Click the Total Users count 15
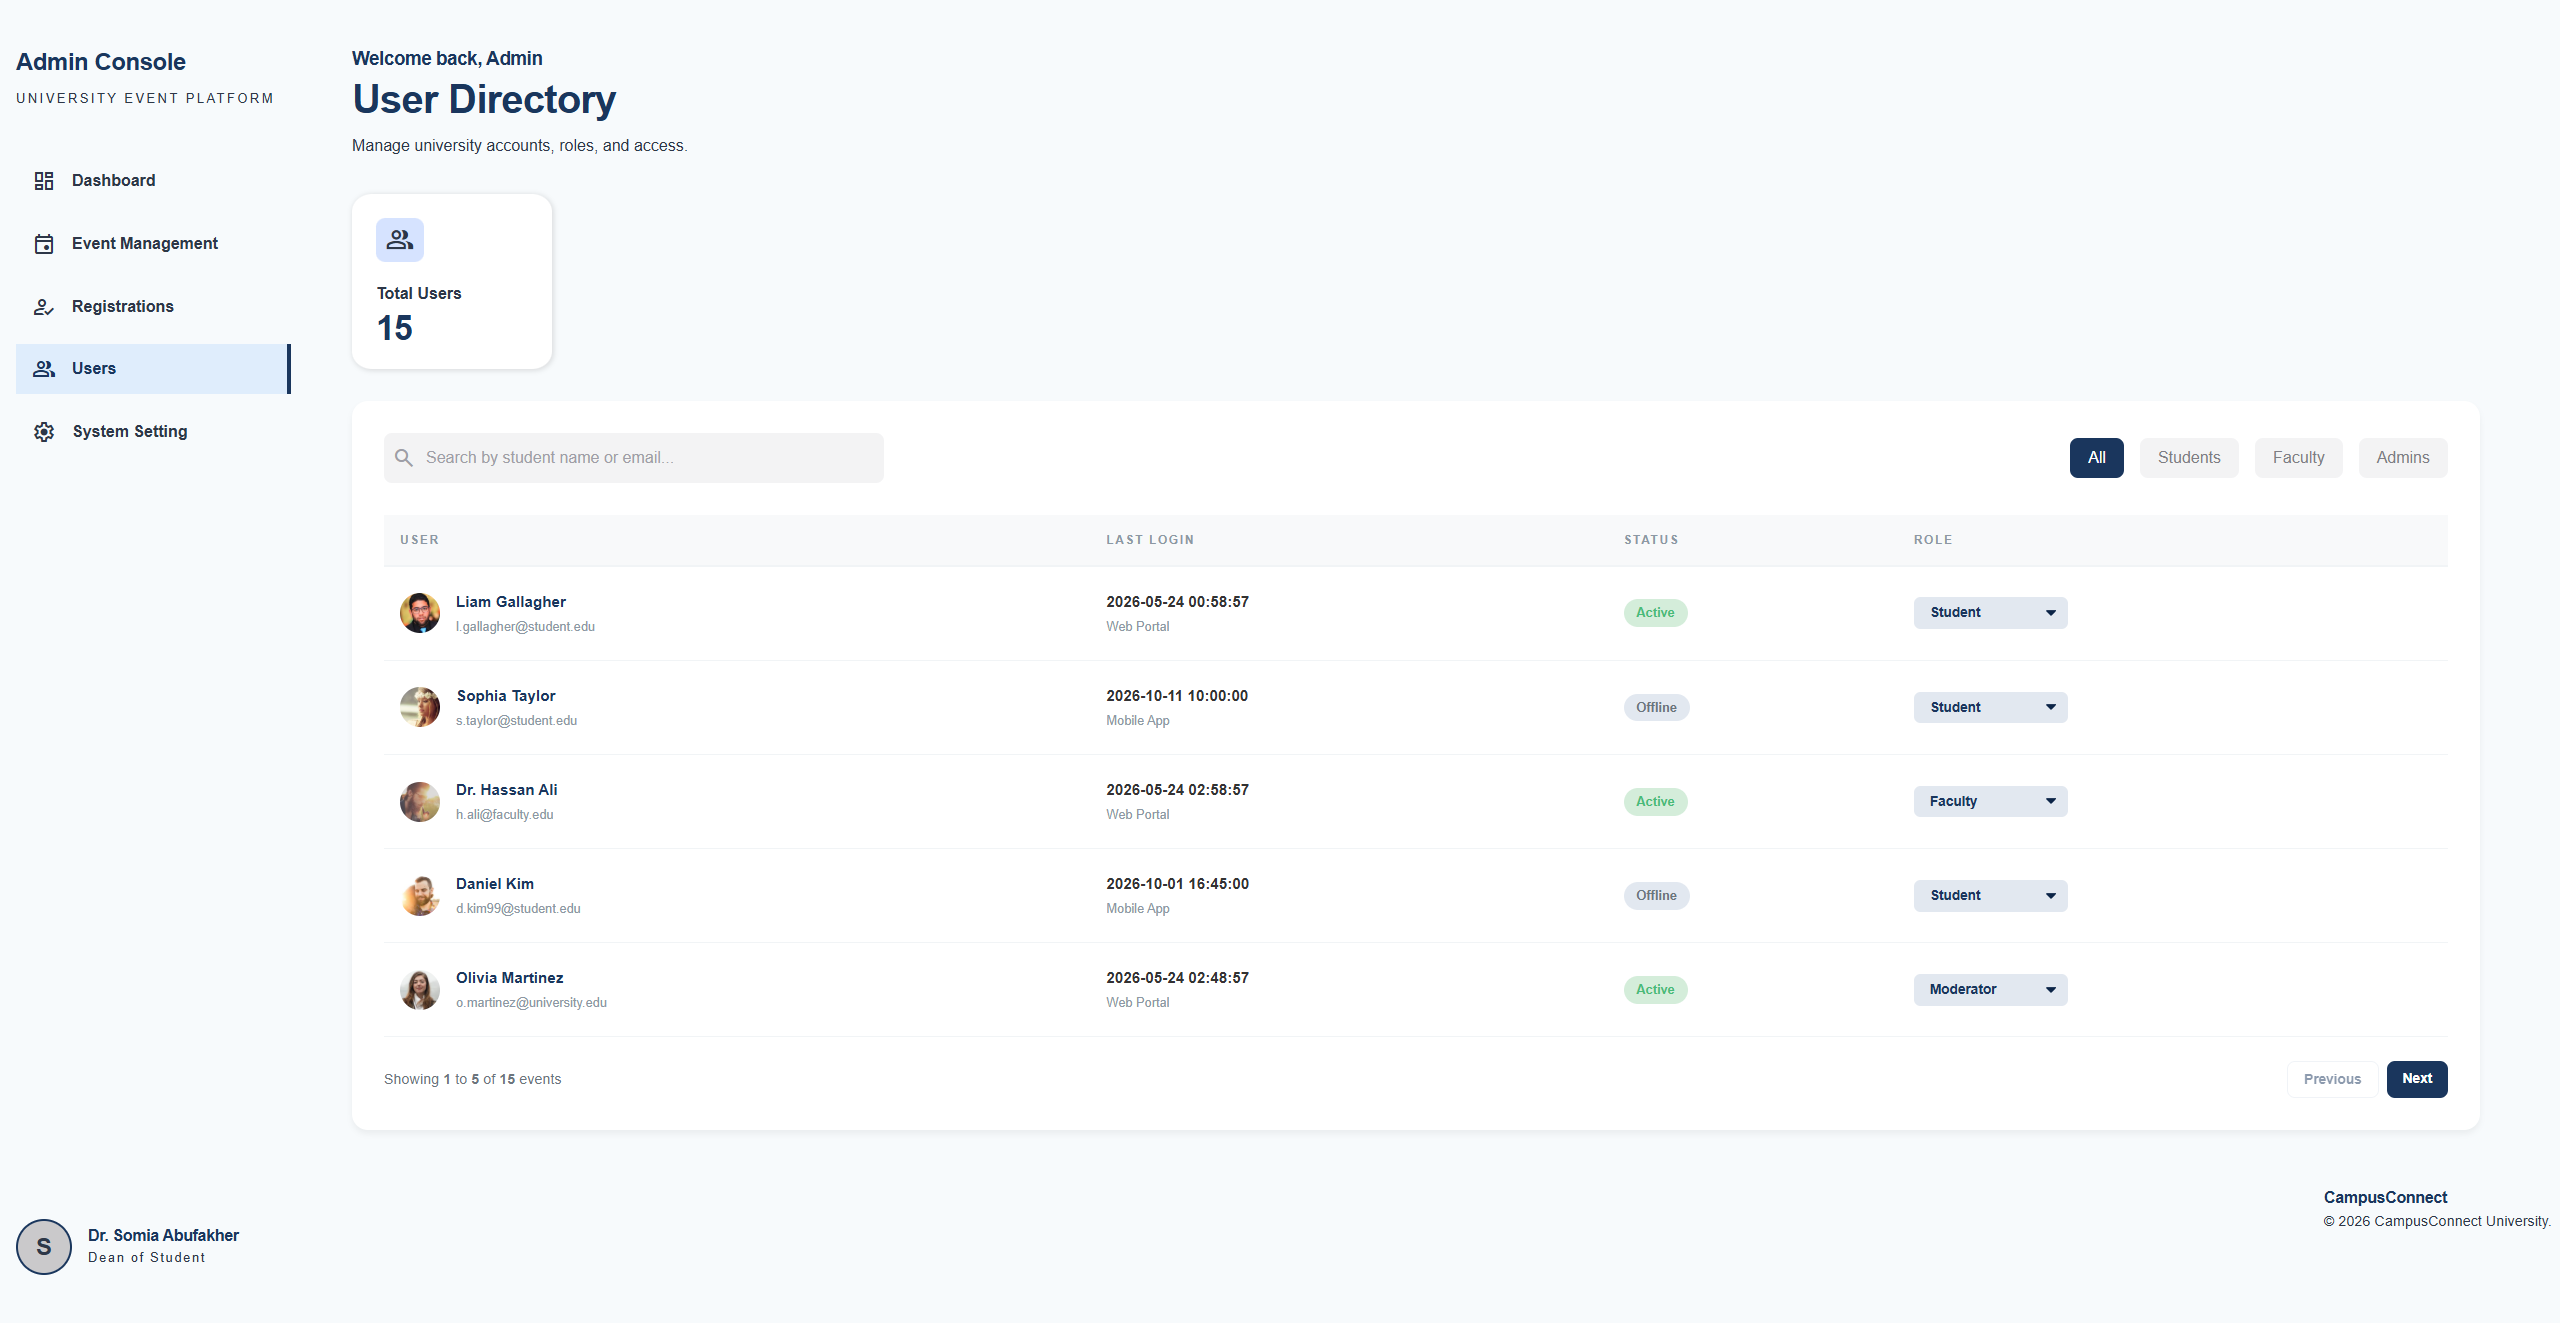2560x1323 pixels. 395,328
